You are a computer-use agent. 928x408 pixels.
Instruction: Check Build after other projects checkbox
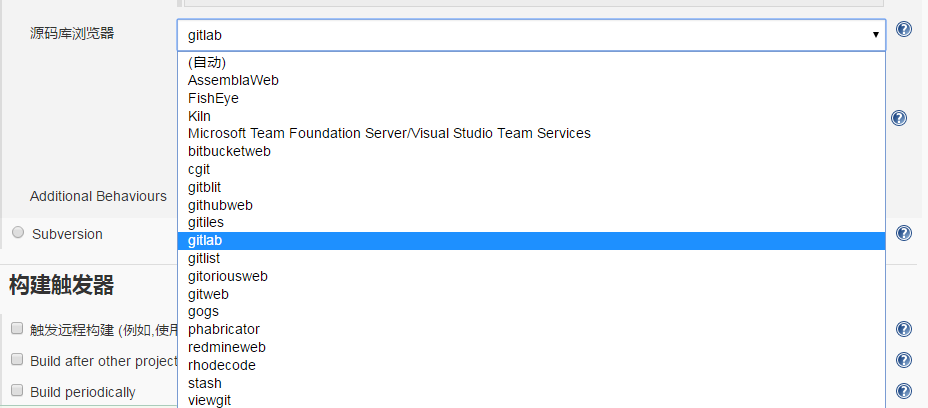[17, 359]
